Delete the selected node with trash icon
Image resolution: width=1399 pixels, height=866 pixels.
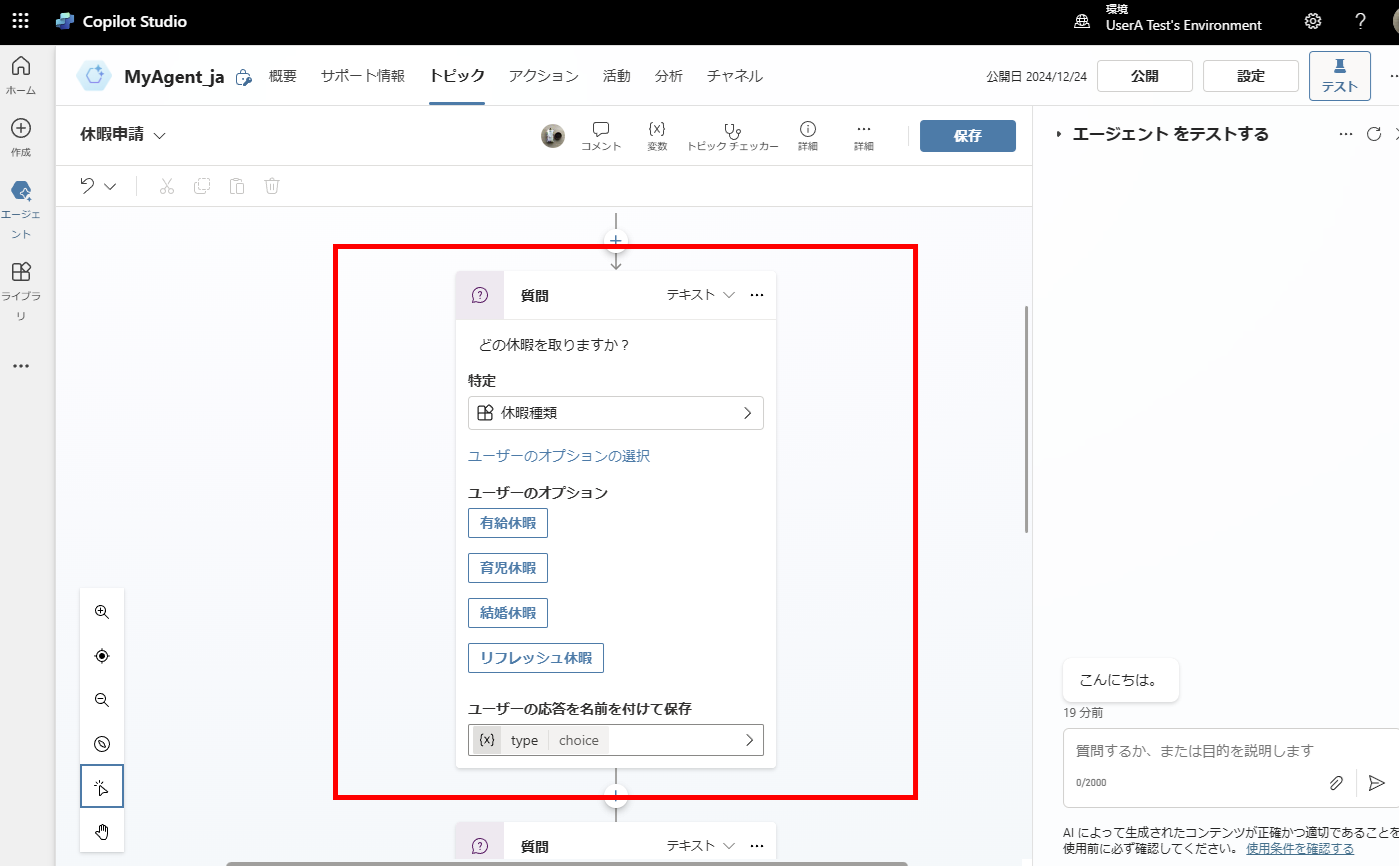coord(271,186)
